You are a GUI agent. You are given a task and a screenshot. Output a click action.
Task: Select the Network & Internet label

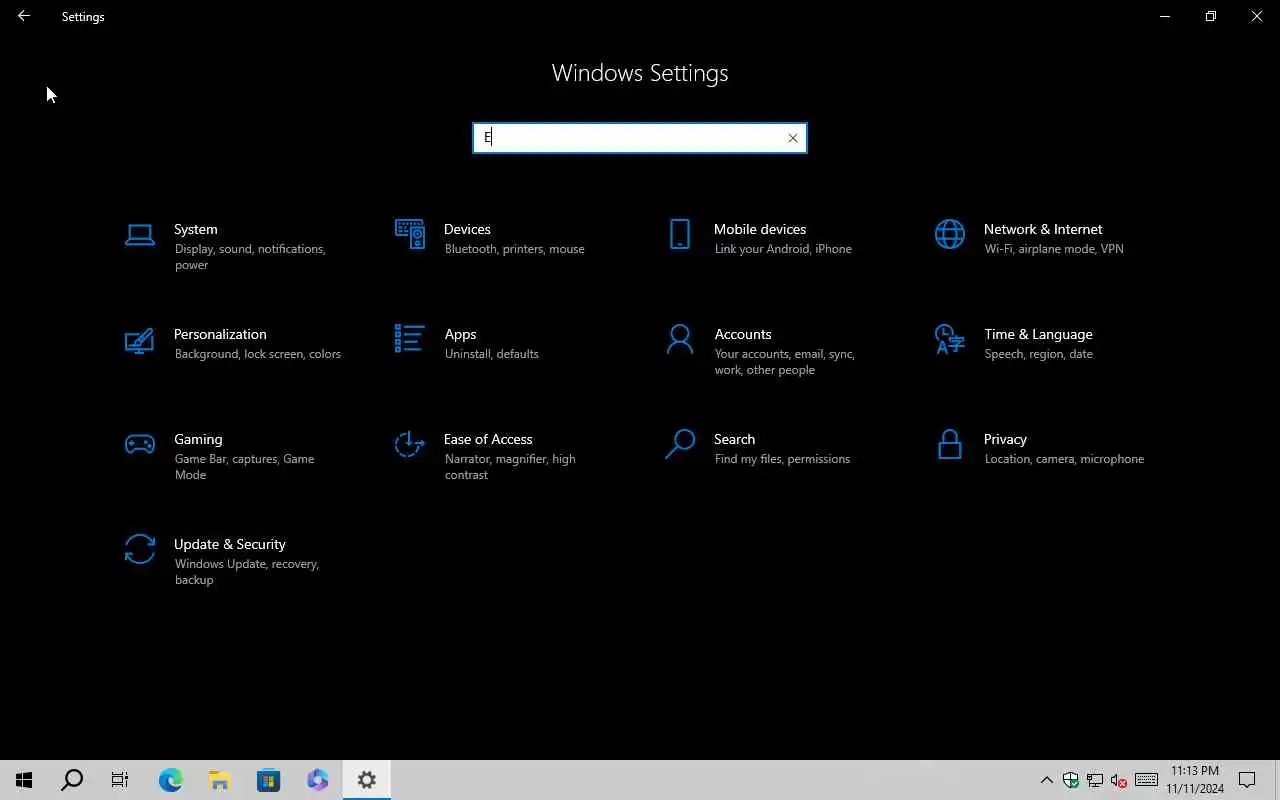pyautogui.click(x=1043, y=229)
